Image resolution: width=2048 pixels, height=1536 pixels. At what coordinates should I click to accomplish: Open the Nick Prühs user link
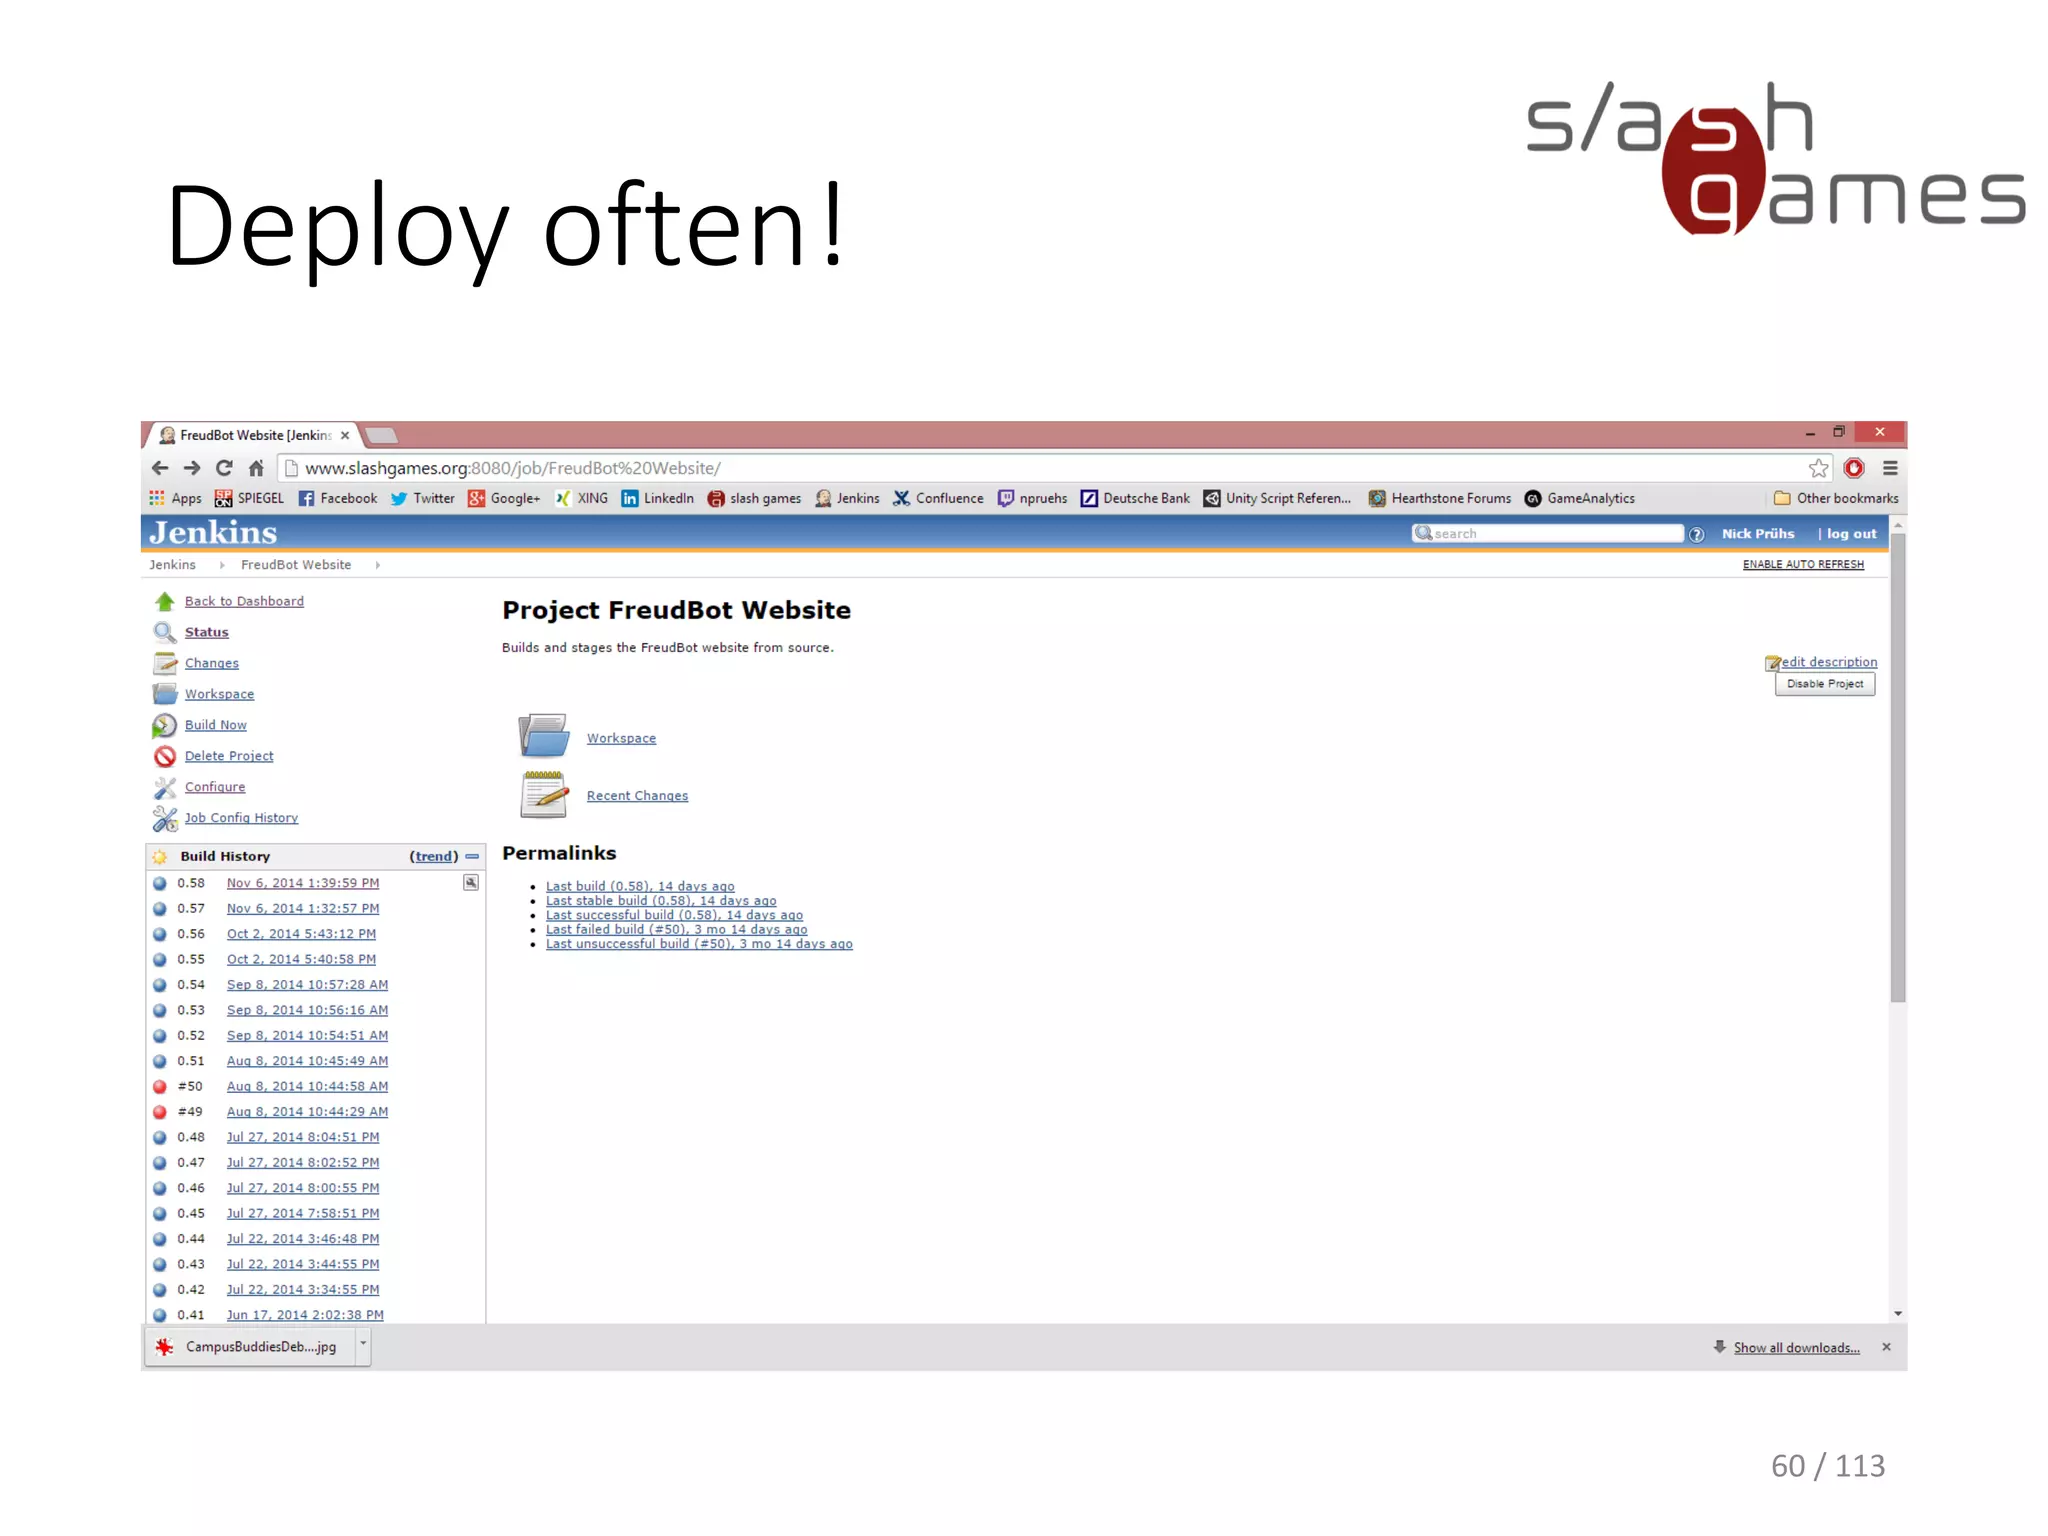(1757, 534)
